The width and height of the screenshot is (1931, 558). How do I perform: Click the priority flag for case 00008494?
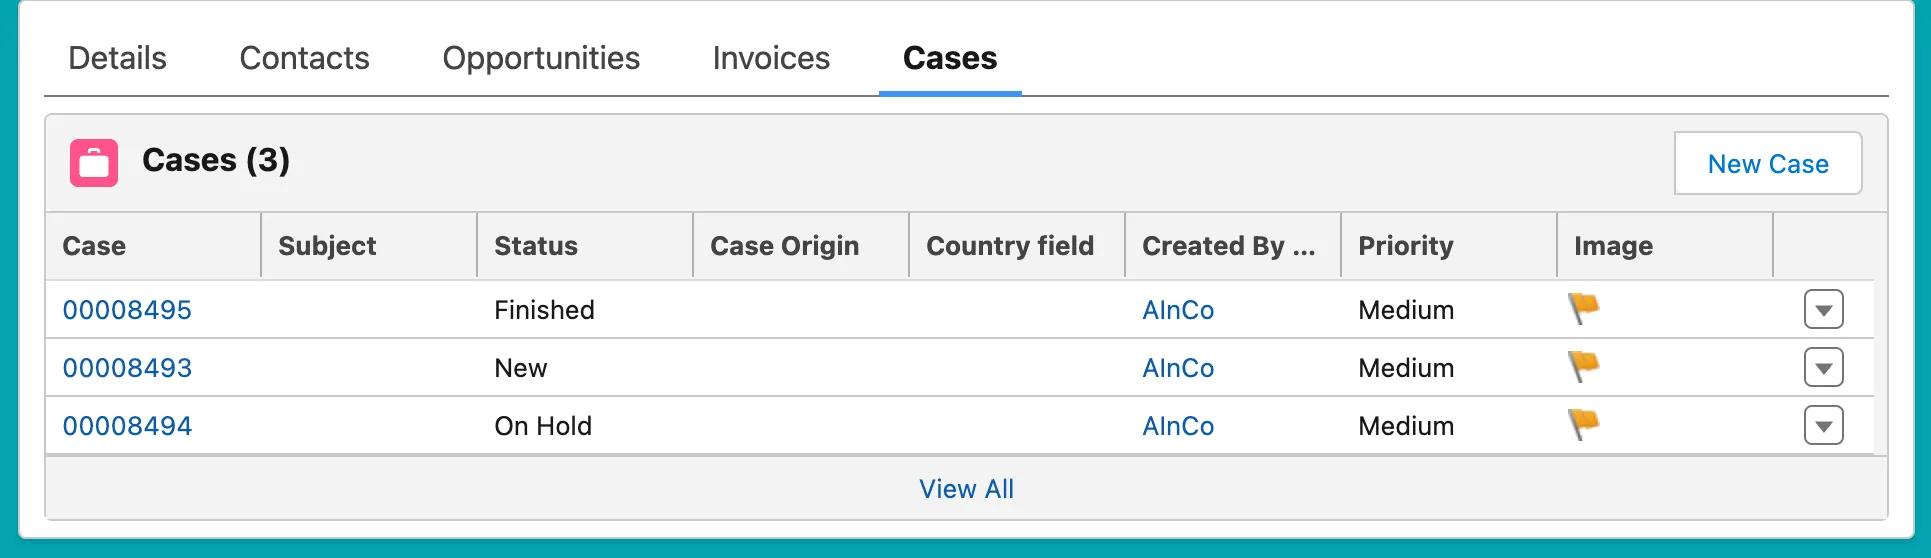click(x=1583, y=424)
